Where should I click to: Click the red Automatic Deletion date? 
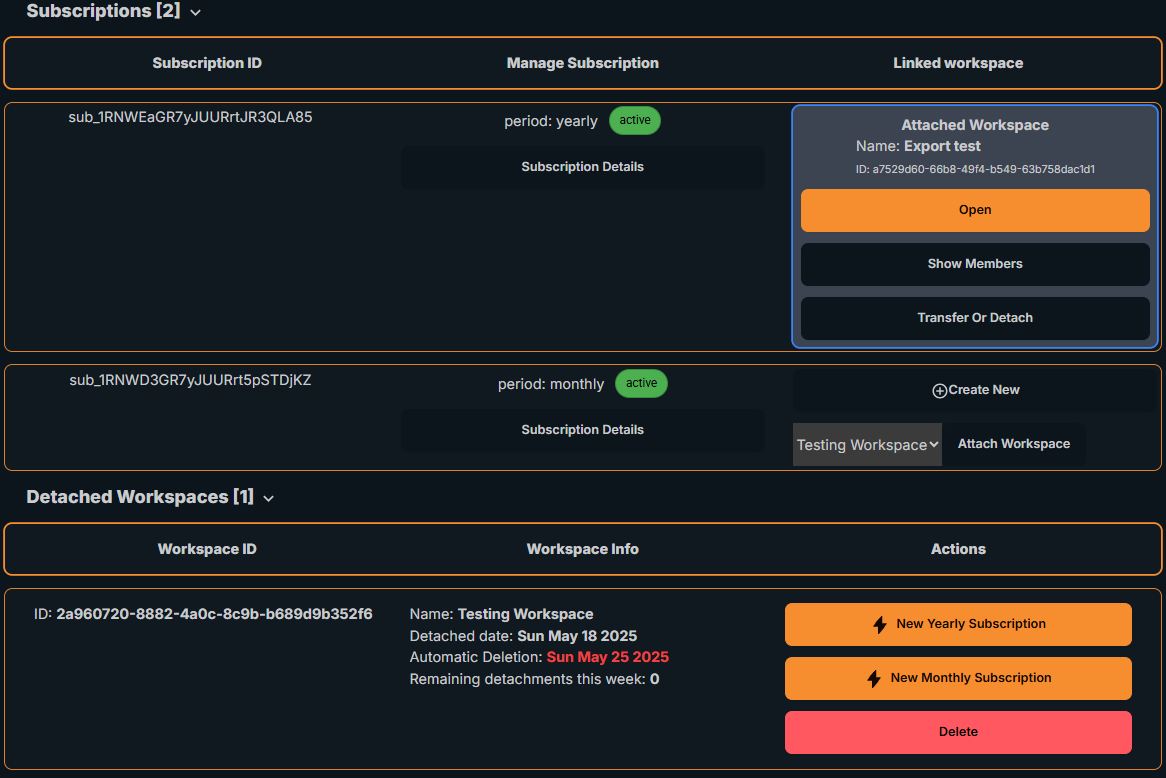[607, 657]
